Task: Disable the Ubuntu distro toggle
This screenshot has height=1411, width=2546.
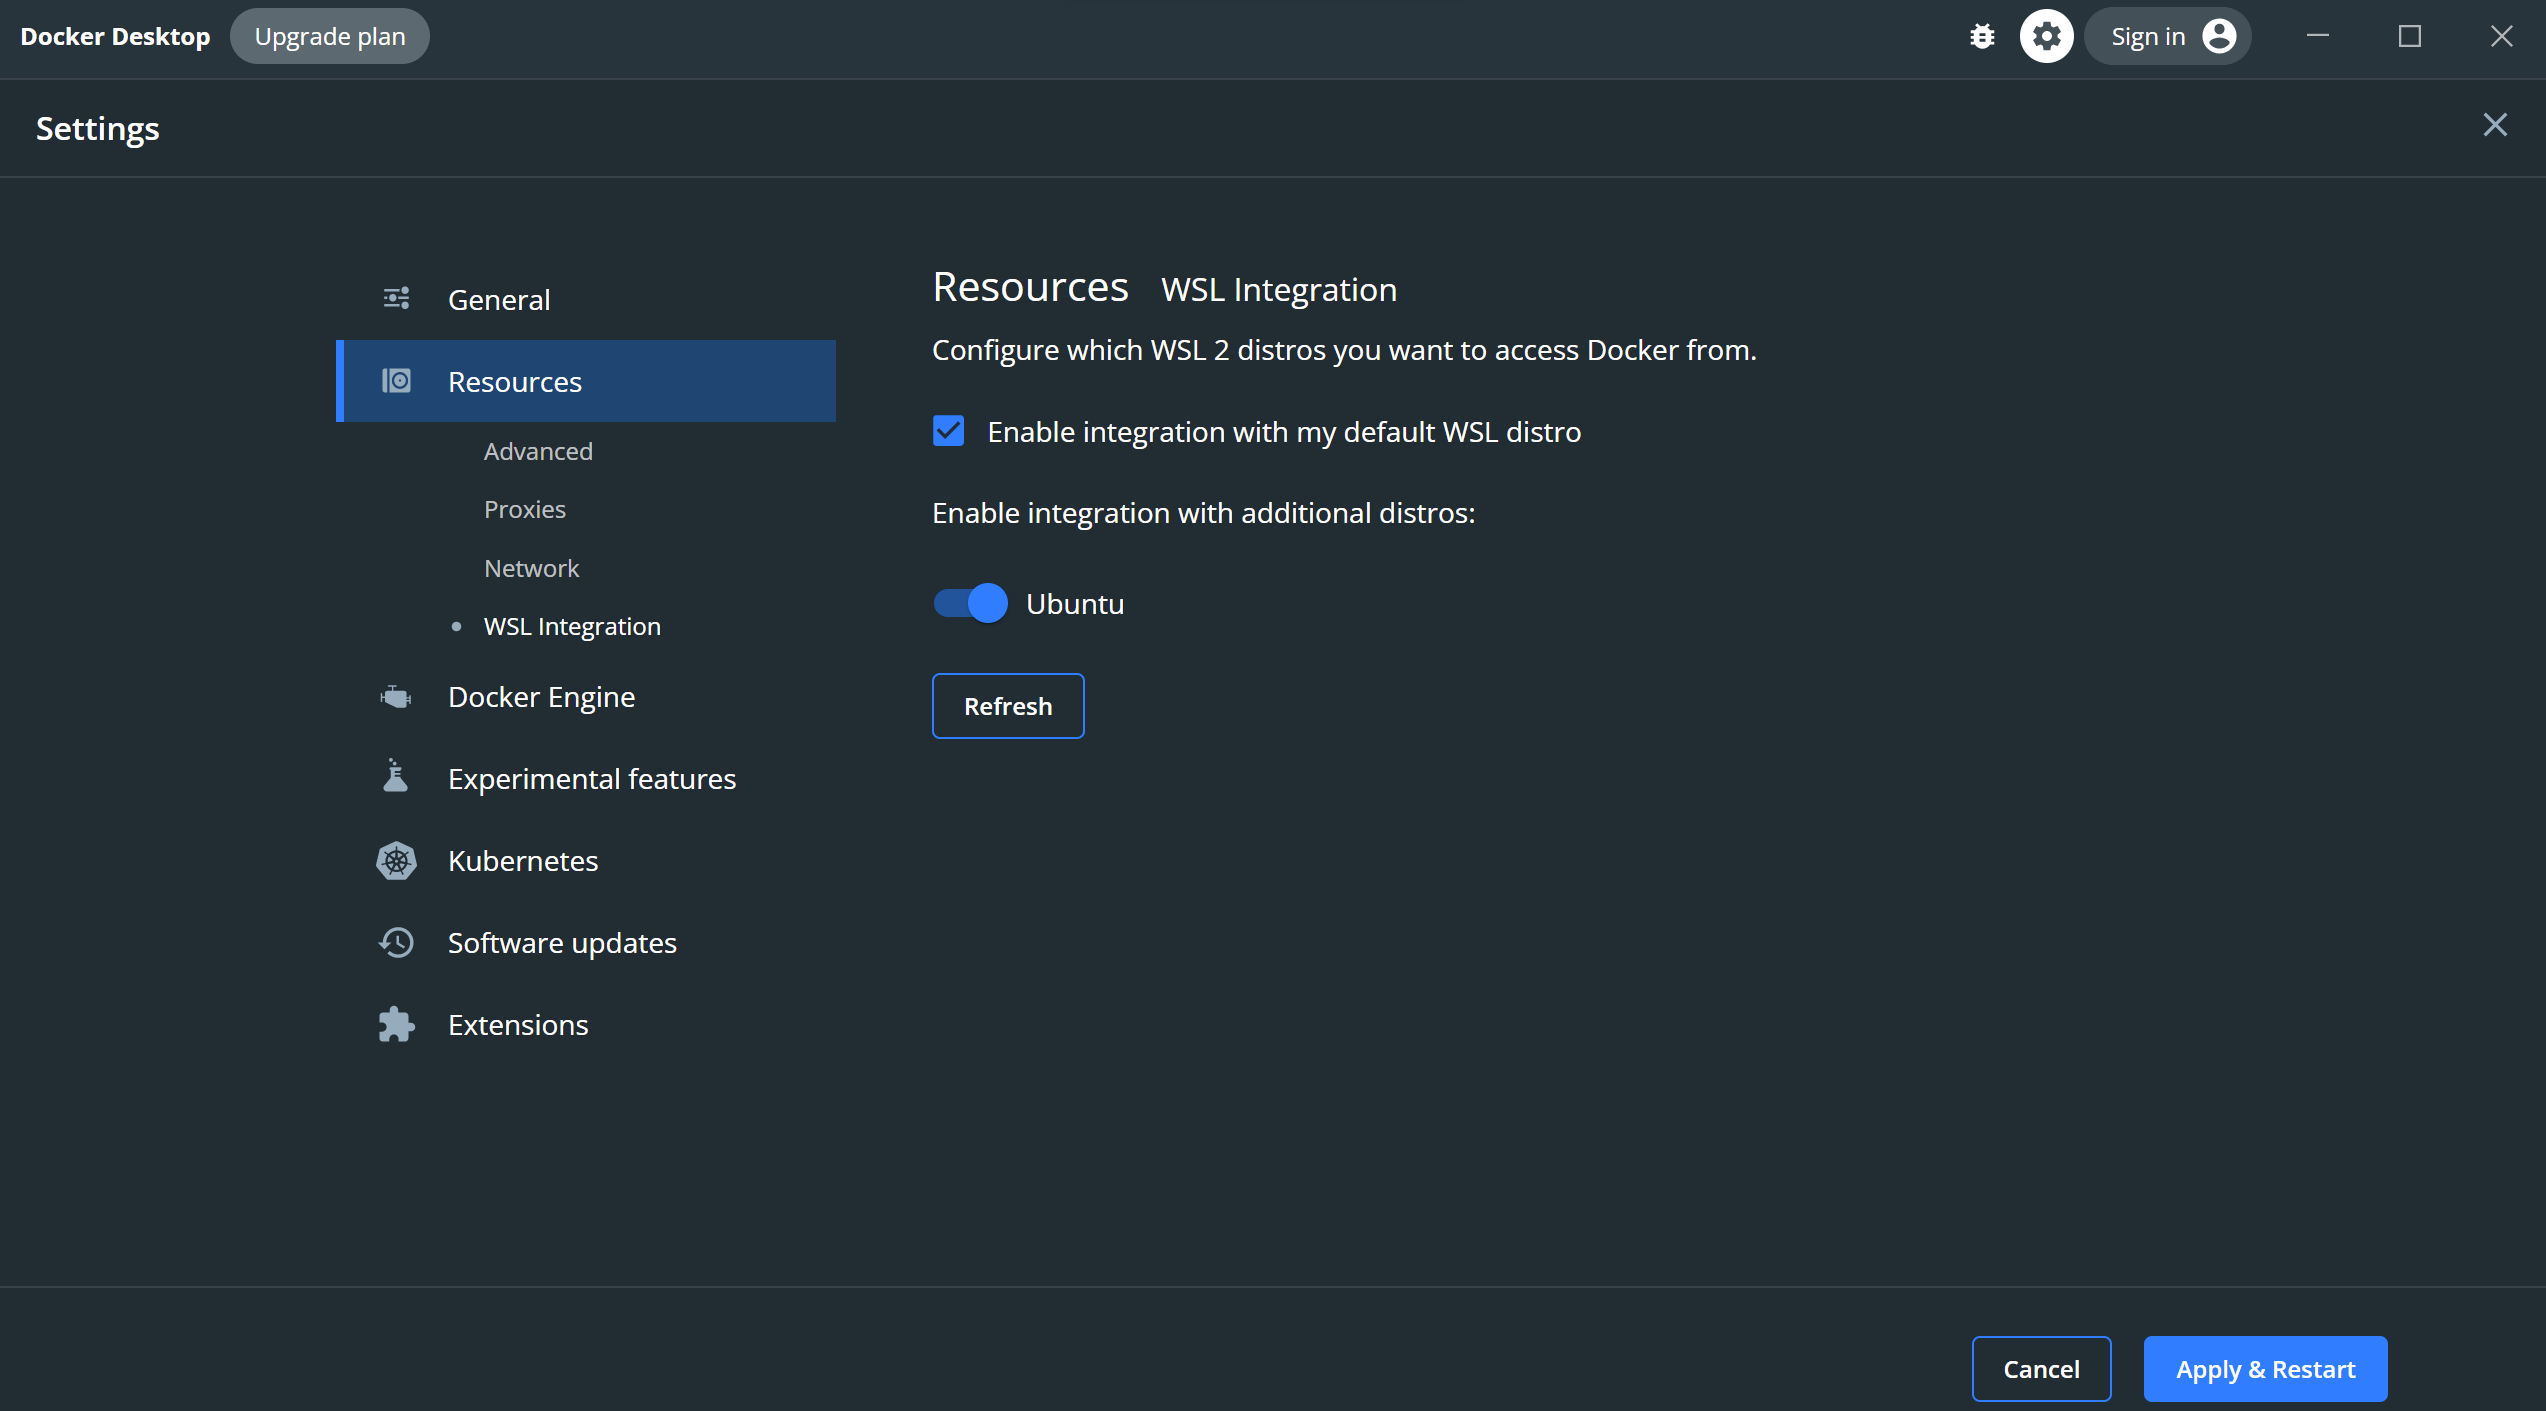Action: (969, 602)
